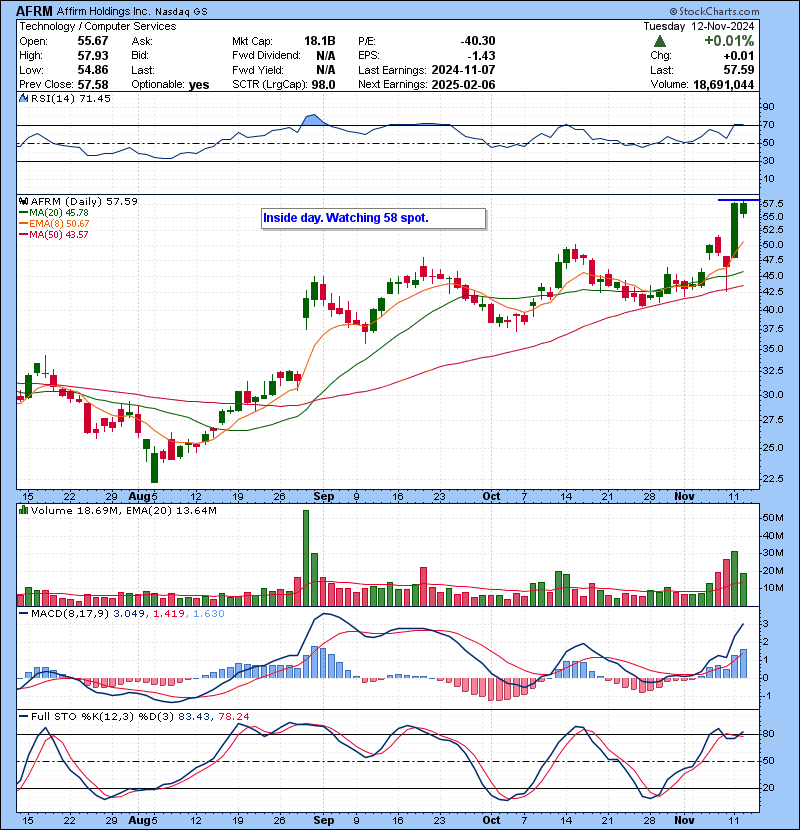
Task: Click the 50M volume axis label
Action: point(773,518)
